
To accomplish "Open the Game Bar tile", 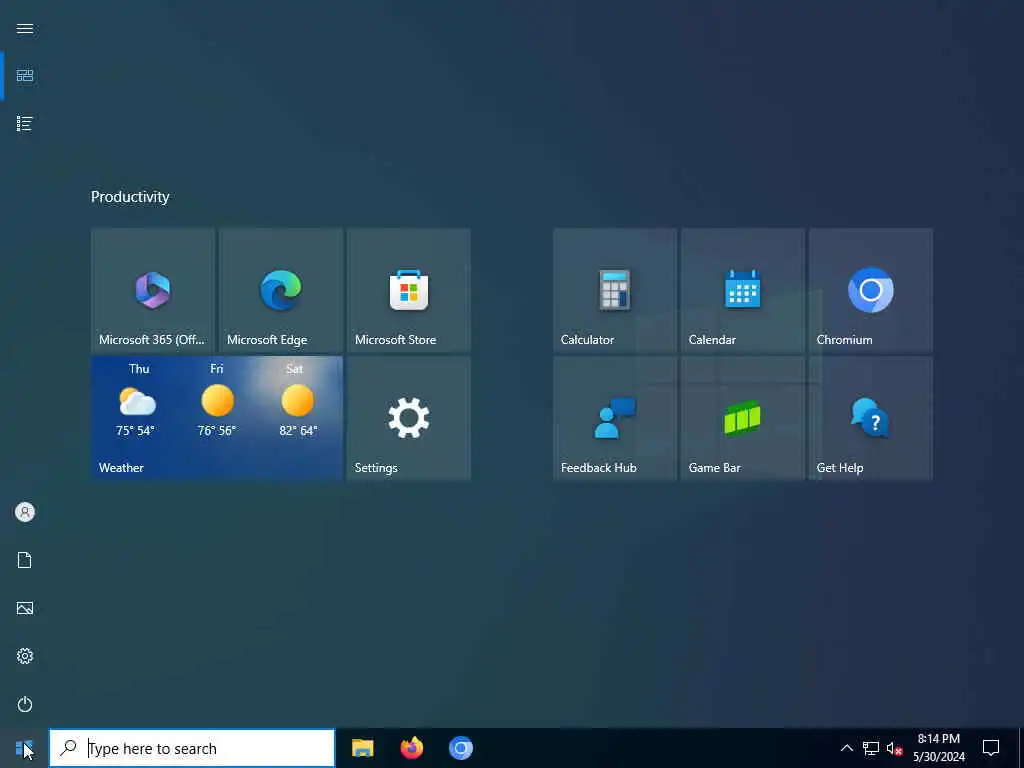I will click(x=743, y=418).
